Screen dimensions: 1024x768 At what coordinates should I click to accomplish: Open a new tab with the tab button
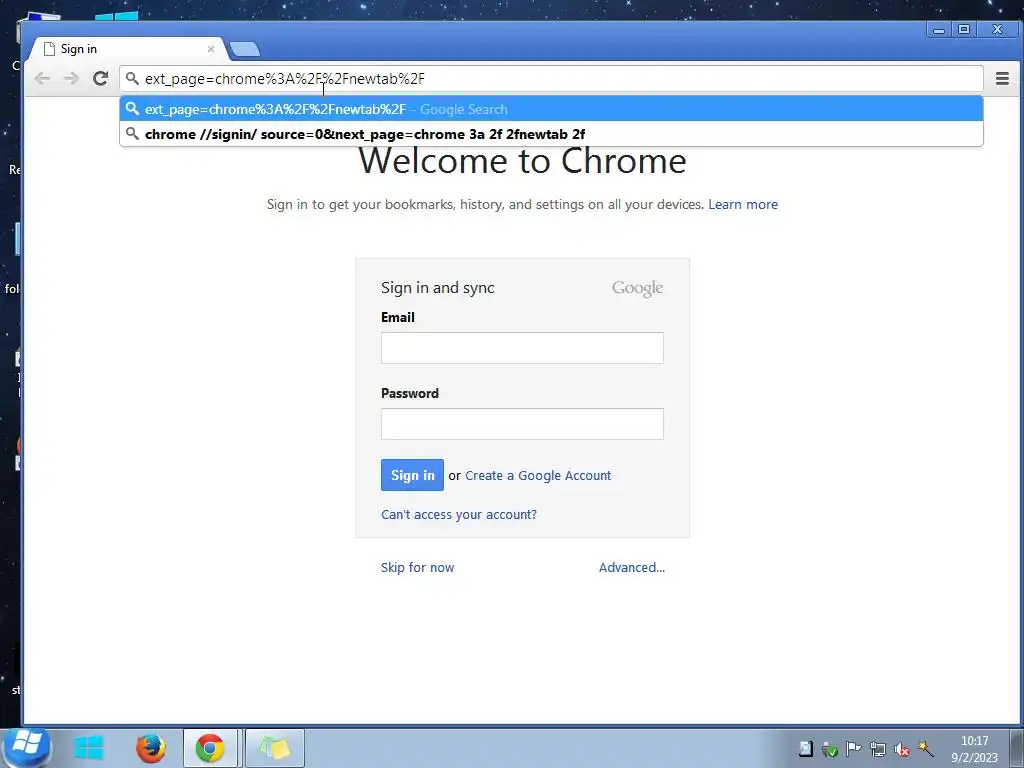[x=245, y=49]
